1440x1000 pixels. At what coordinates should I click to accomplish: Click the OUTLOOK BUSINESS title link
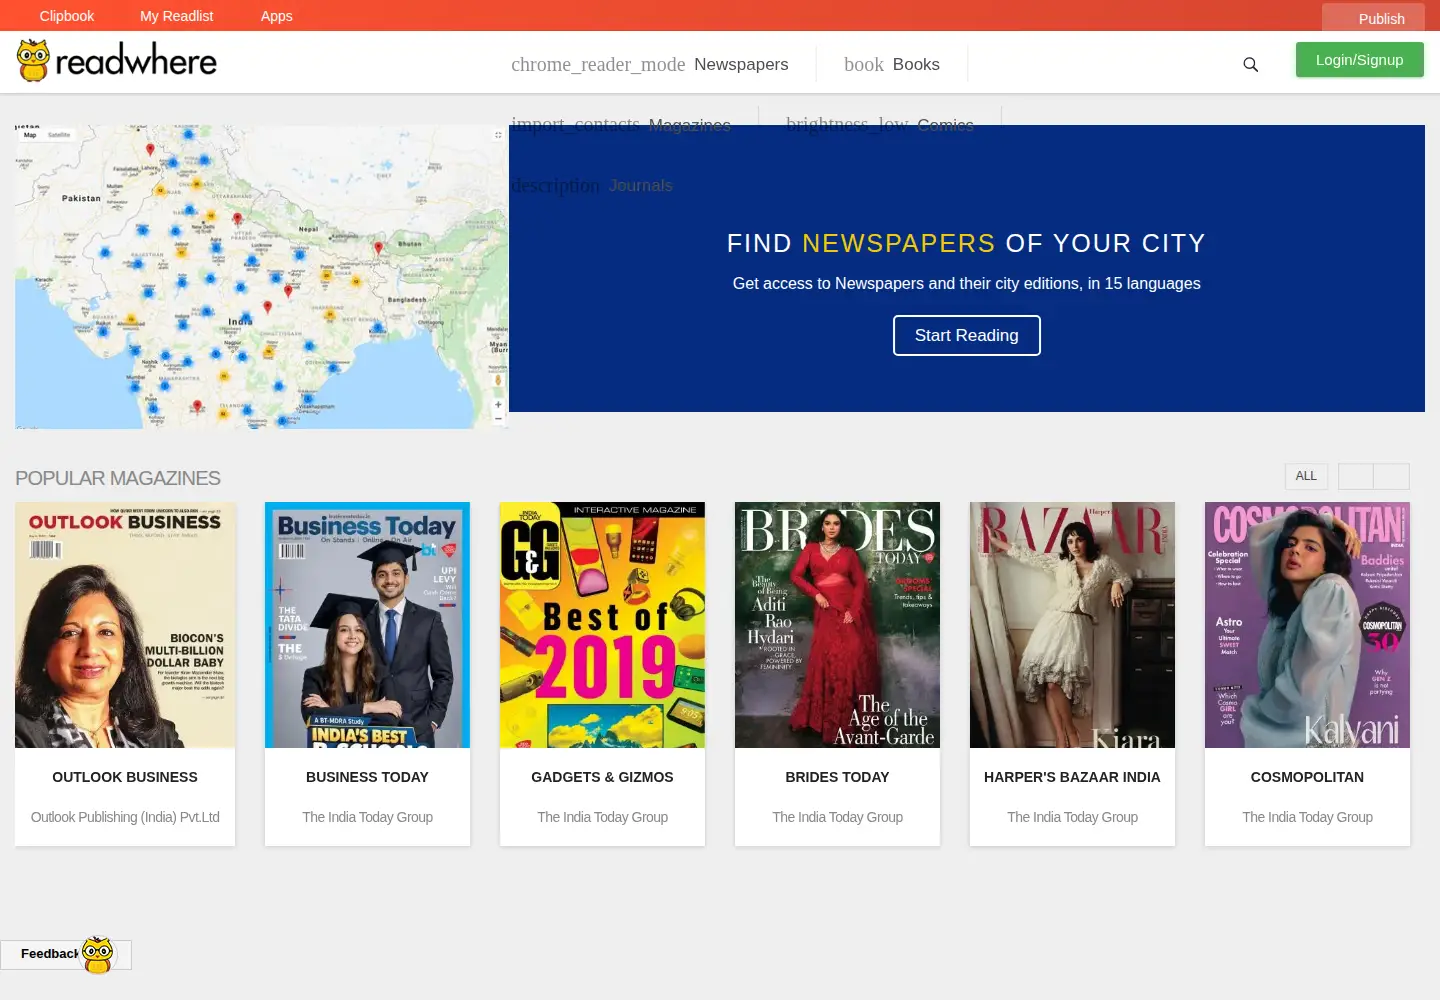point(125,777)
